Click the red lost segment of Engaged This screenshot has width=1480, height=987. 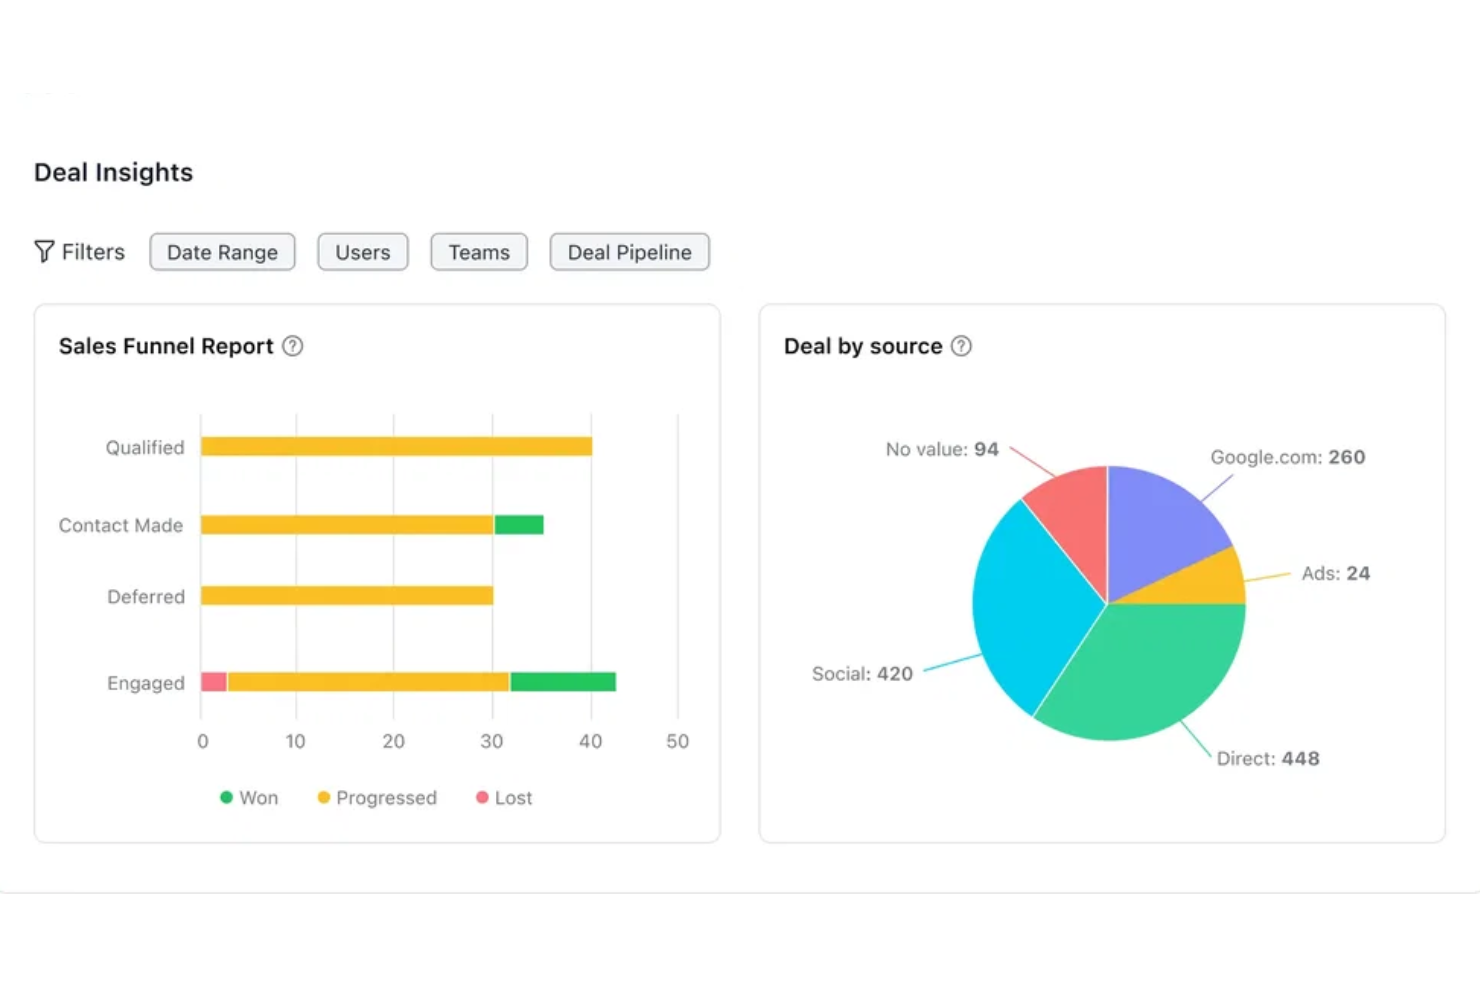[214, 682]
